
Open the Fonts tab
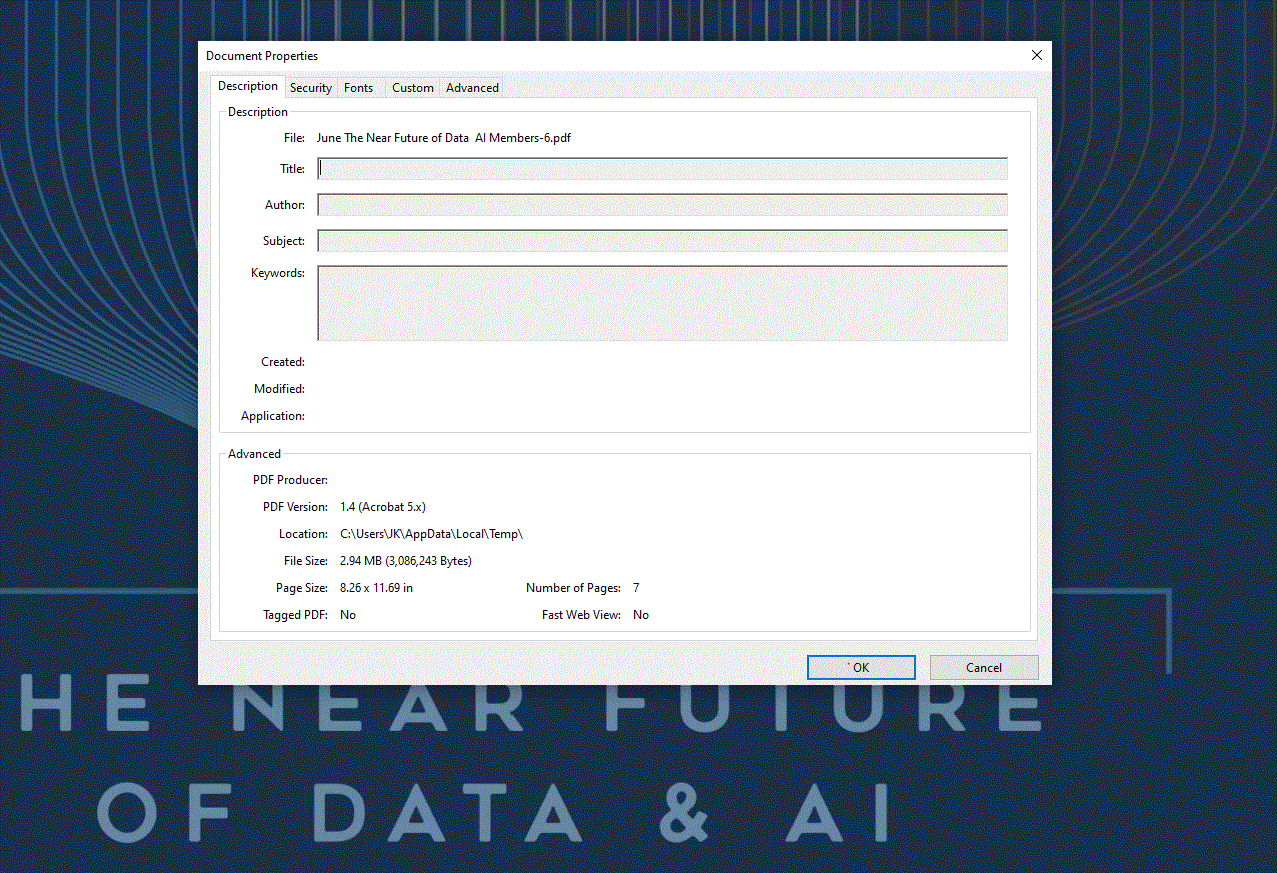(358, 88)
